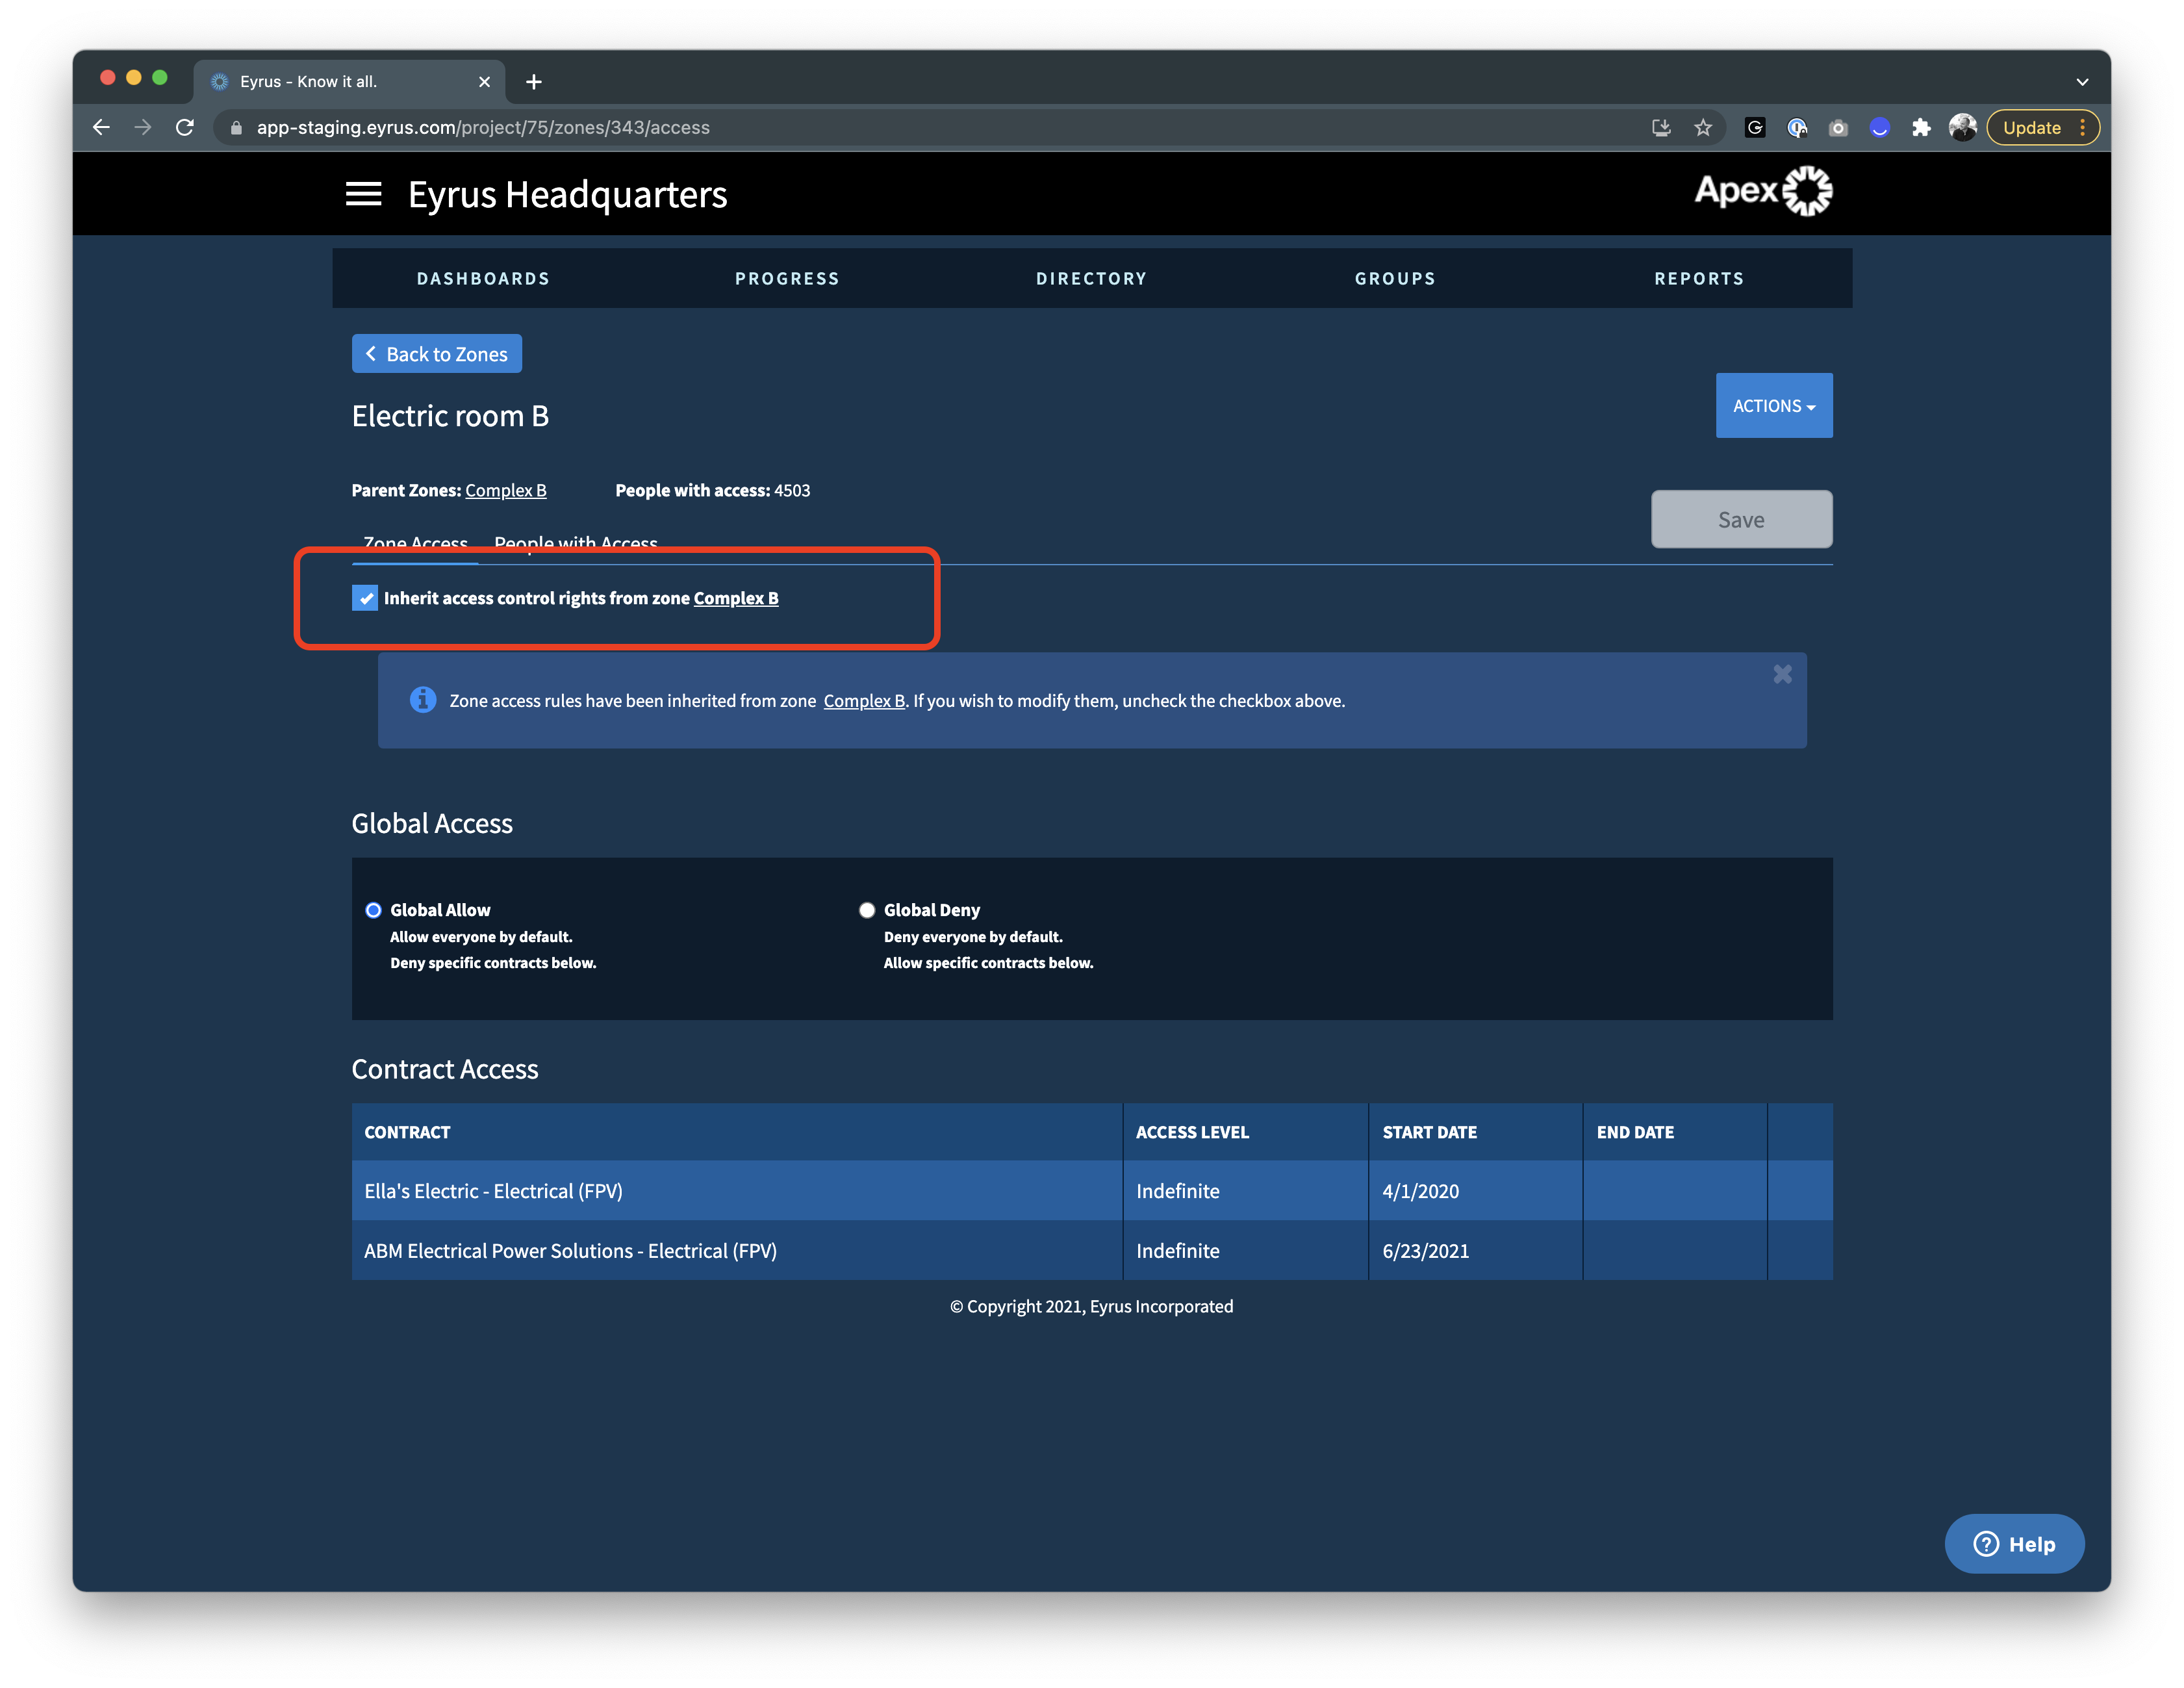2184x1688 pixels.
Task: Open the Extensions puzzle icon
Action: [1921, 127]
